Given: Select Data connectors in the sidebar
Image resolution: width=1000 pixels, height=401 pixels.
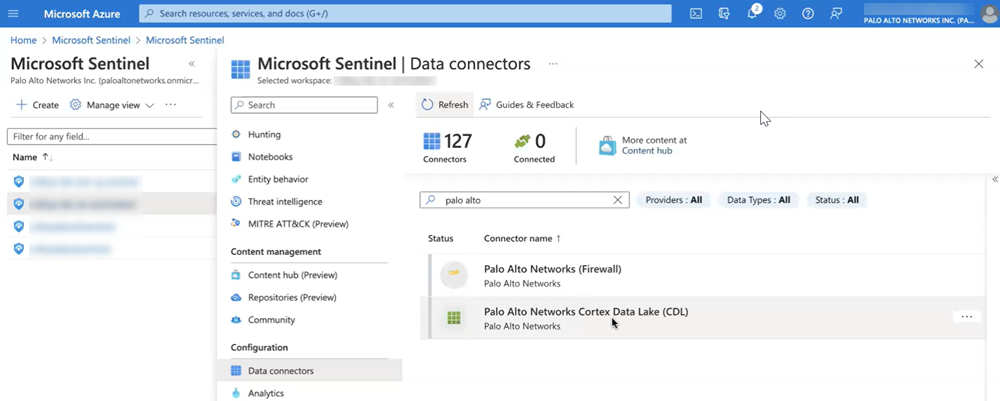Looking at the screenshot, I should point(281,371).
